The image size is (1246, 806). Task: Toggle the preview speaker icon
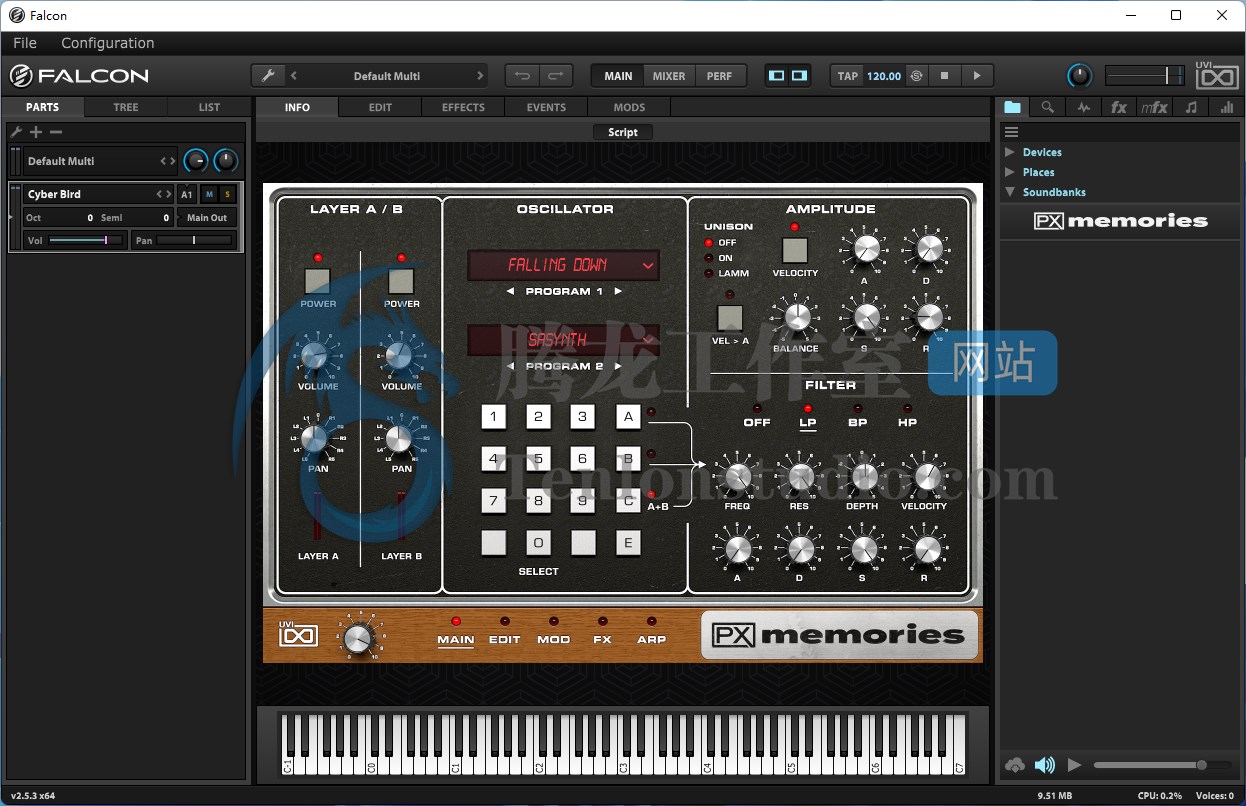pyautogui.click(x=1045, y=765)
